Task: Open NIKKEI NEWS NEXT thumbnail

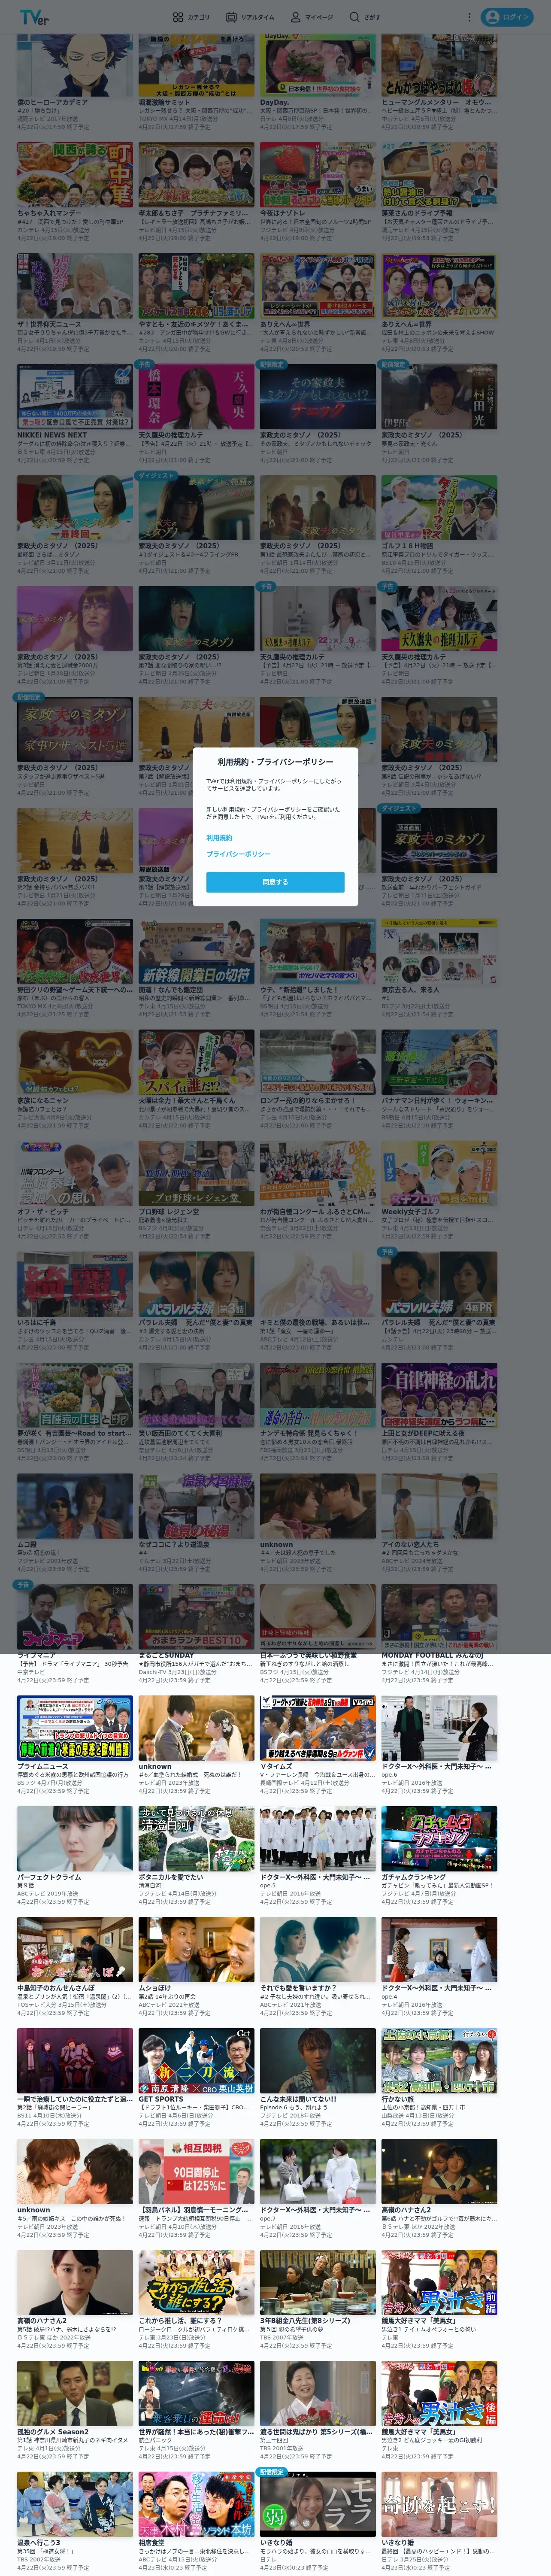Action: point(75,396)
